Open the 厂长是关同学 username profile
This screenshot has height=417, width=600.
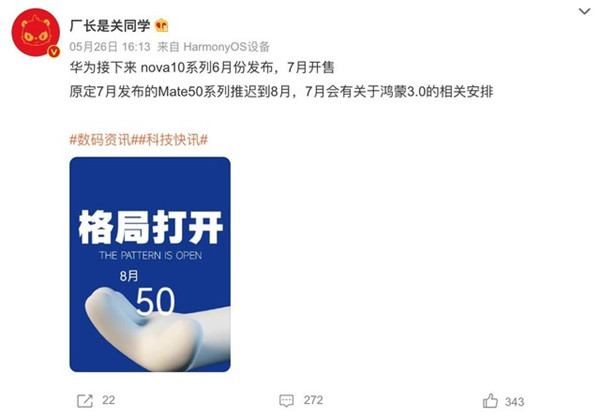click(110, 26)
